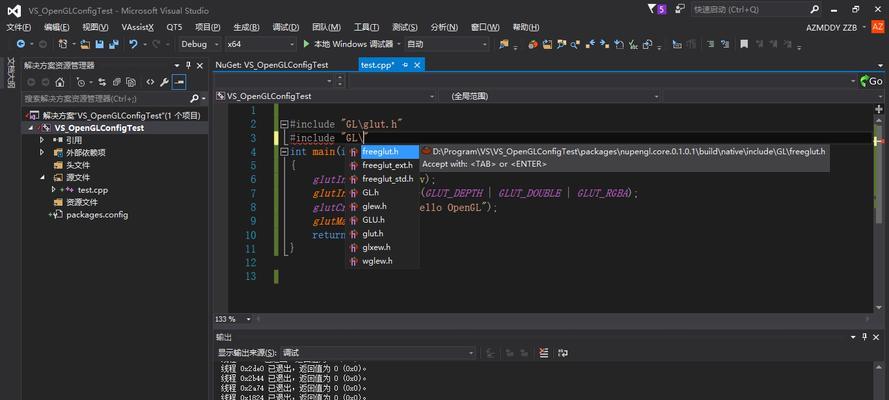Screen dimensions: 889x400
Task: Open the 自动 dropdown in the toolbar
Action: [446, 44]
